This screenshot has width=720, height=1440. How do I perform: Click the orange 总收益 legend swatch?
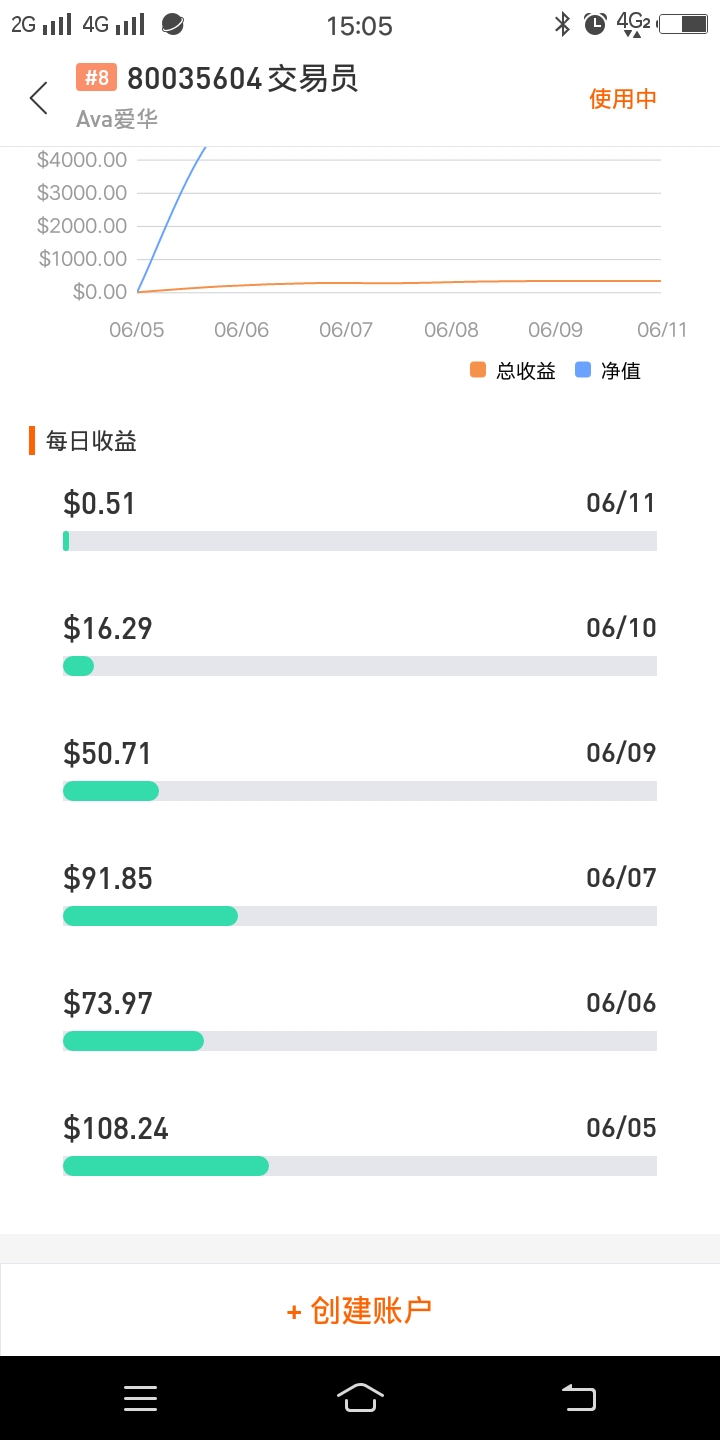478,370
